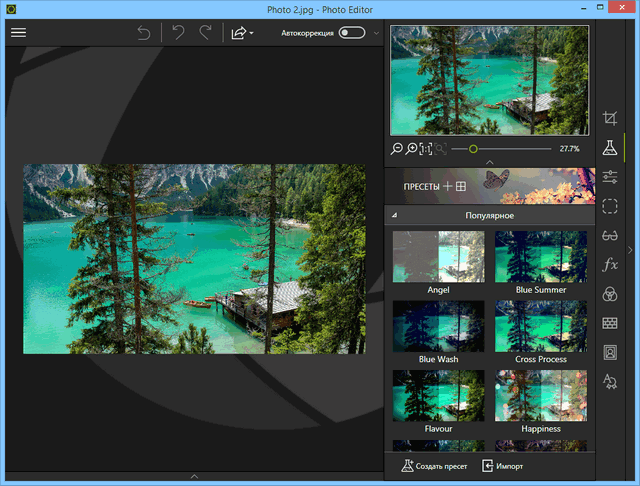Click the 1:1 actual size zoom button
Image resolution: width=640 pixels, height=486 pixels.
click(425, 148)
